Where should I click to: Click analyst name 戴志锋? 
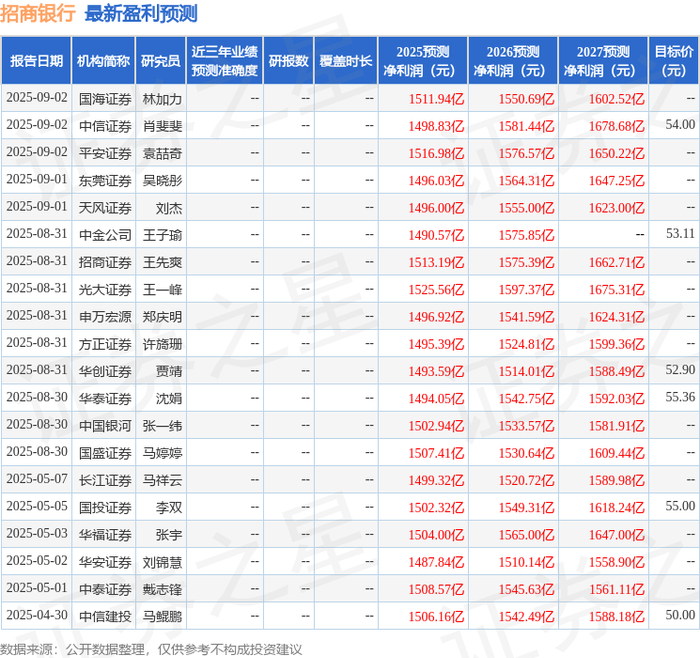coord(162,587)
